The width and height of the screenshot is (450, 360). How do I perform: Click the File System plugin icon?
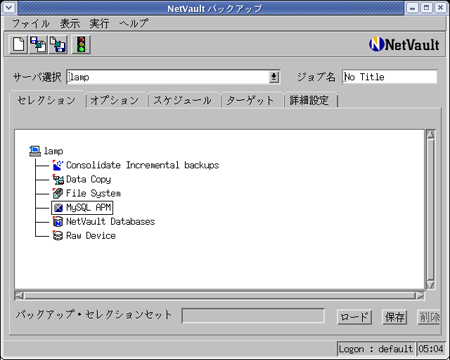tap(58, 193)
